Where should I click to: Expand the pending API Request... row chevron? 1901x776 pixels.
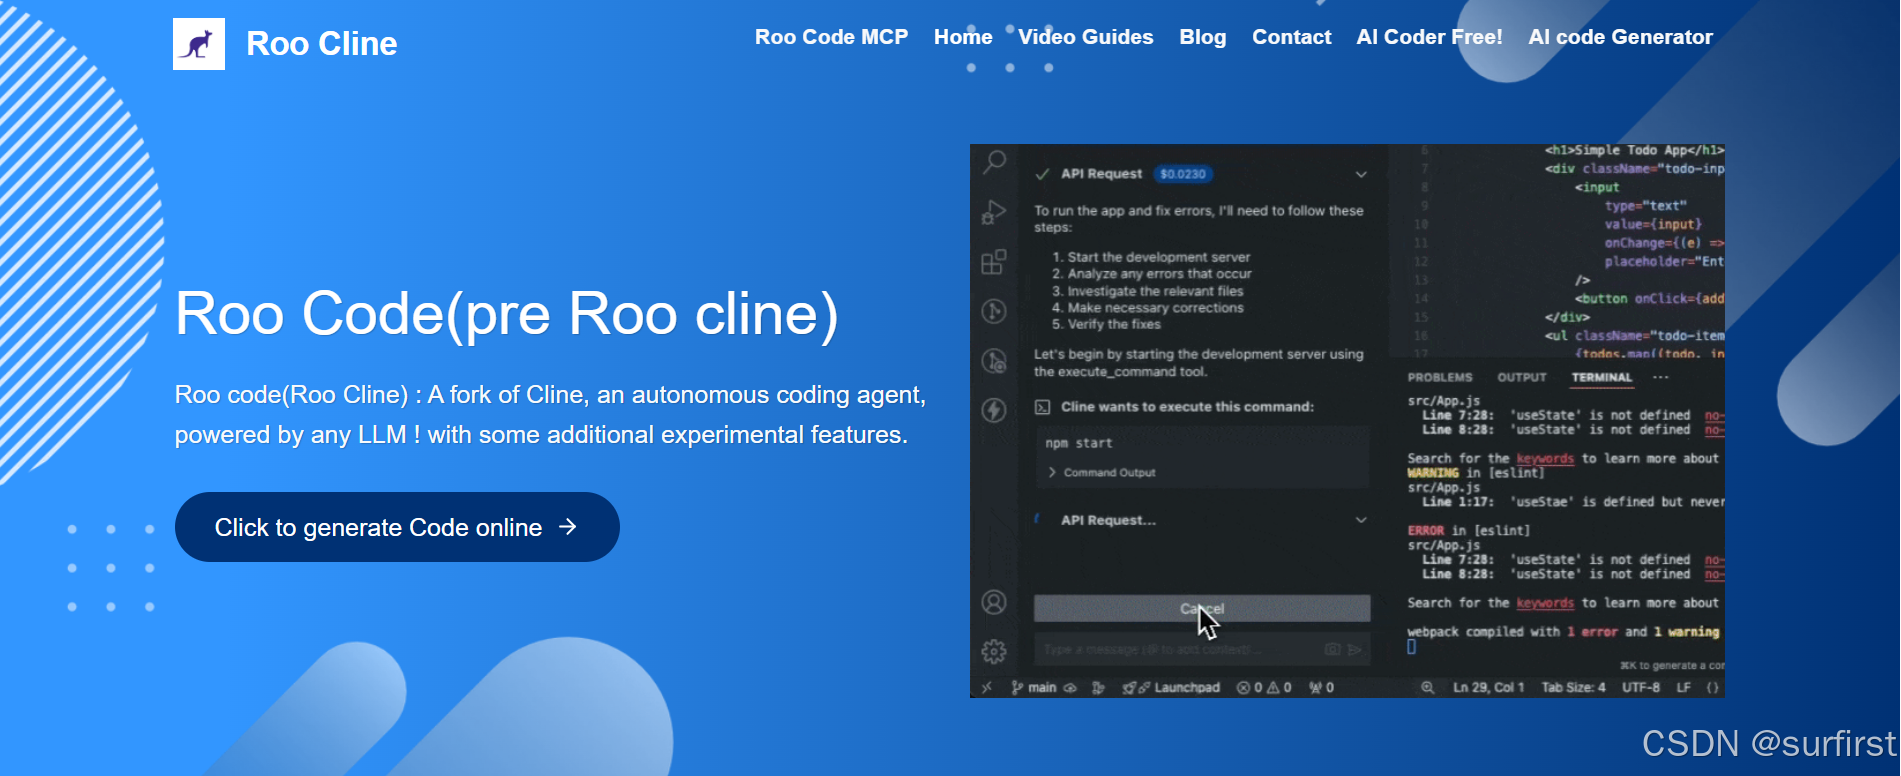pyautogui.click(x=1361, y=520)
